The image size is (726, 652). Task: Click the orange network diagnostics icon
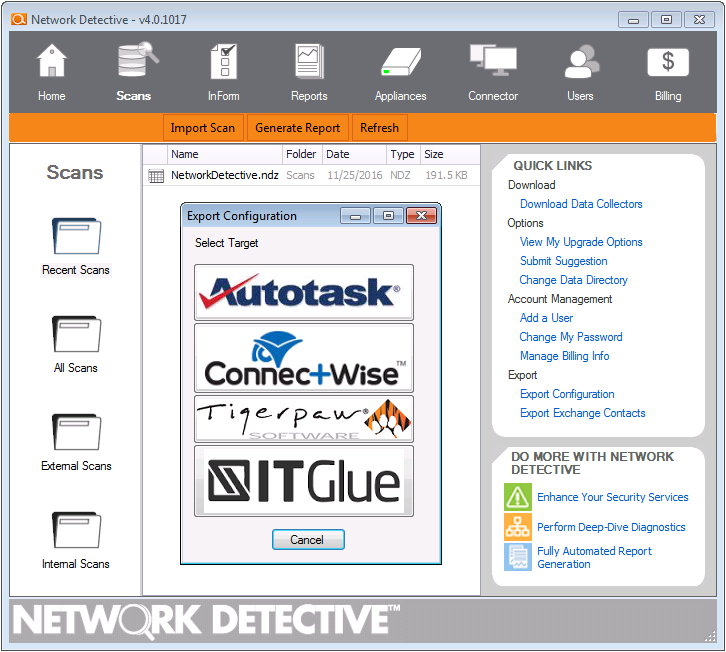coord(518,527)
